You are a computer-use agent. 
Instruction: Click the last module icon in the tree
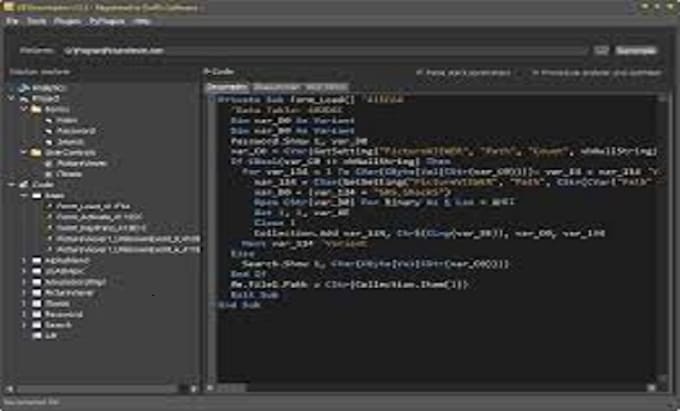(x=37, y=336)
